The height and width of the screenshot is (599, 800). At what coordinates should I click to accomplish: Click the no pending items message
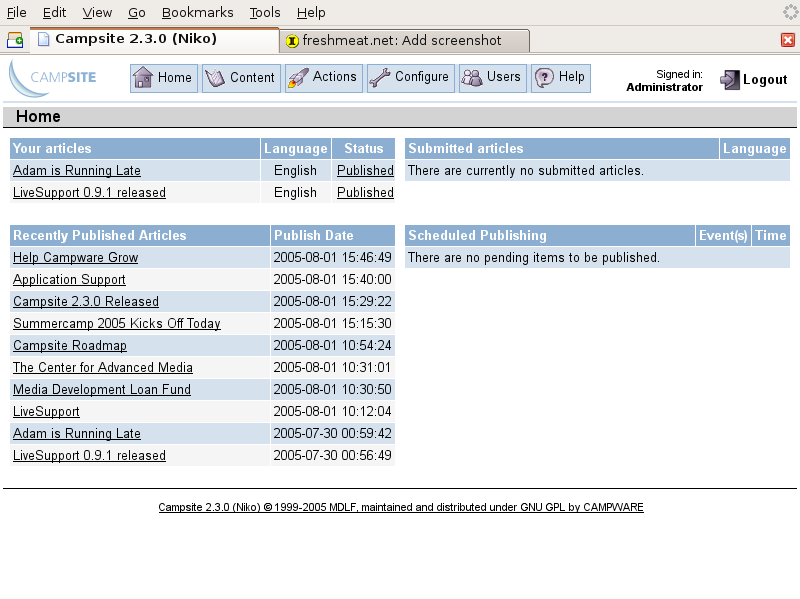(x=534, y=257)
